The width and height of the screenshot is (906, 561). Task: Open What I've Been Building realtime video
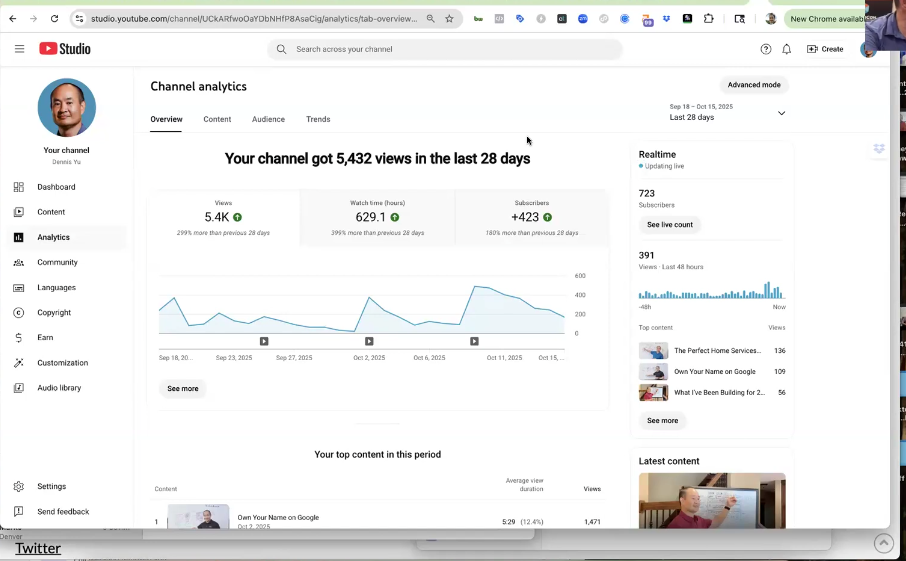[x=712, y=392]
